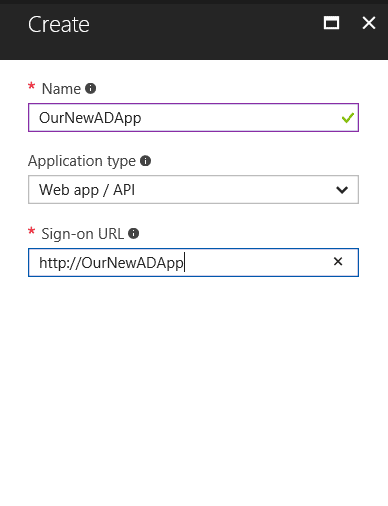Open the Application type info tooltip icon
This screenshot has width=388, height=506.
[145, 161]
